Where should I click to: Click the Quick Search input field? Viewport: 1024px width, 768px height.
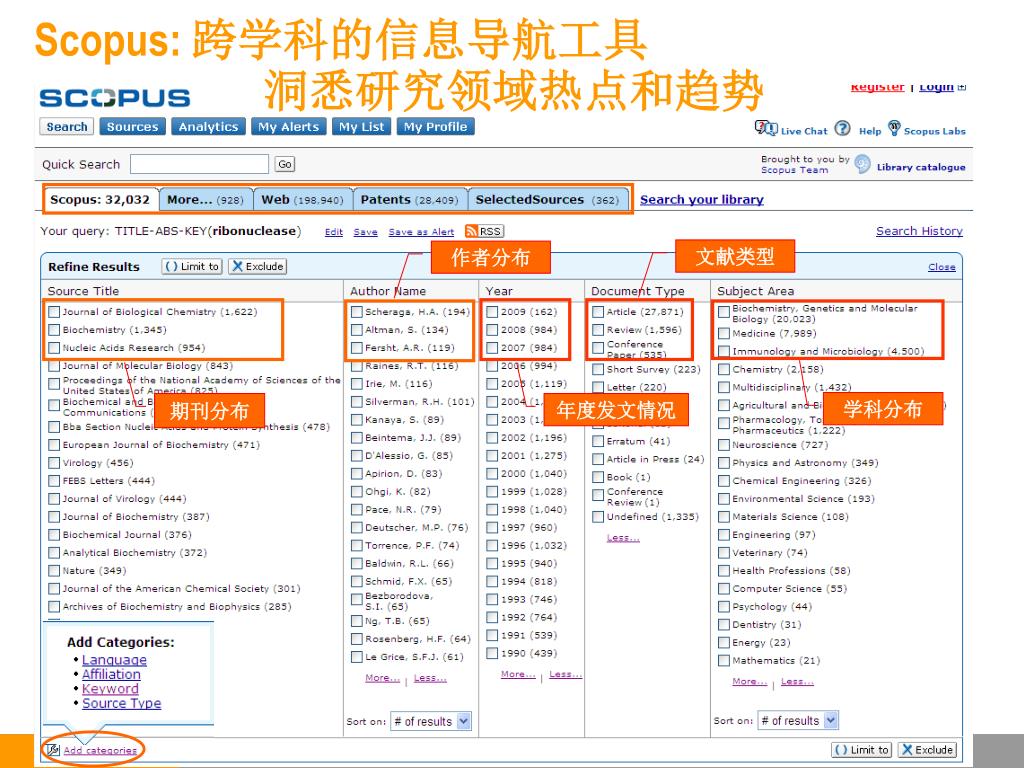point(199,164)
